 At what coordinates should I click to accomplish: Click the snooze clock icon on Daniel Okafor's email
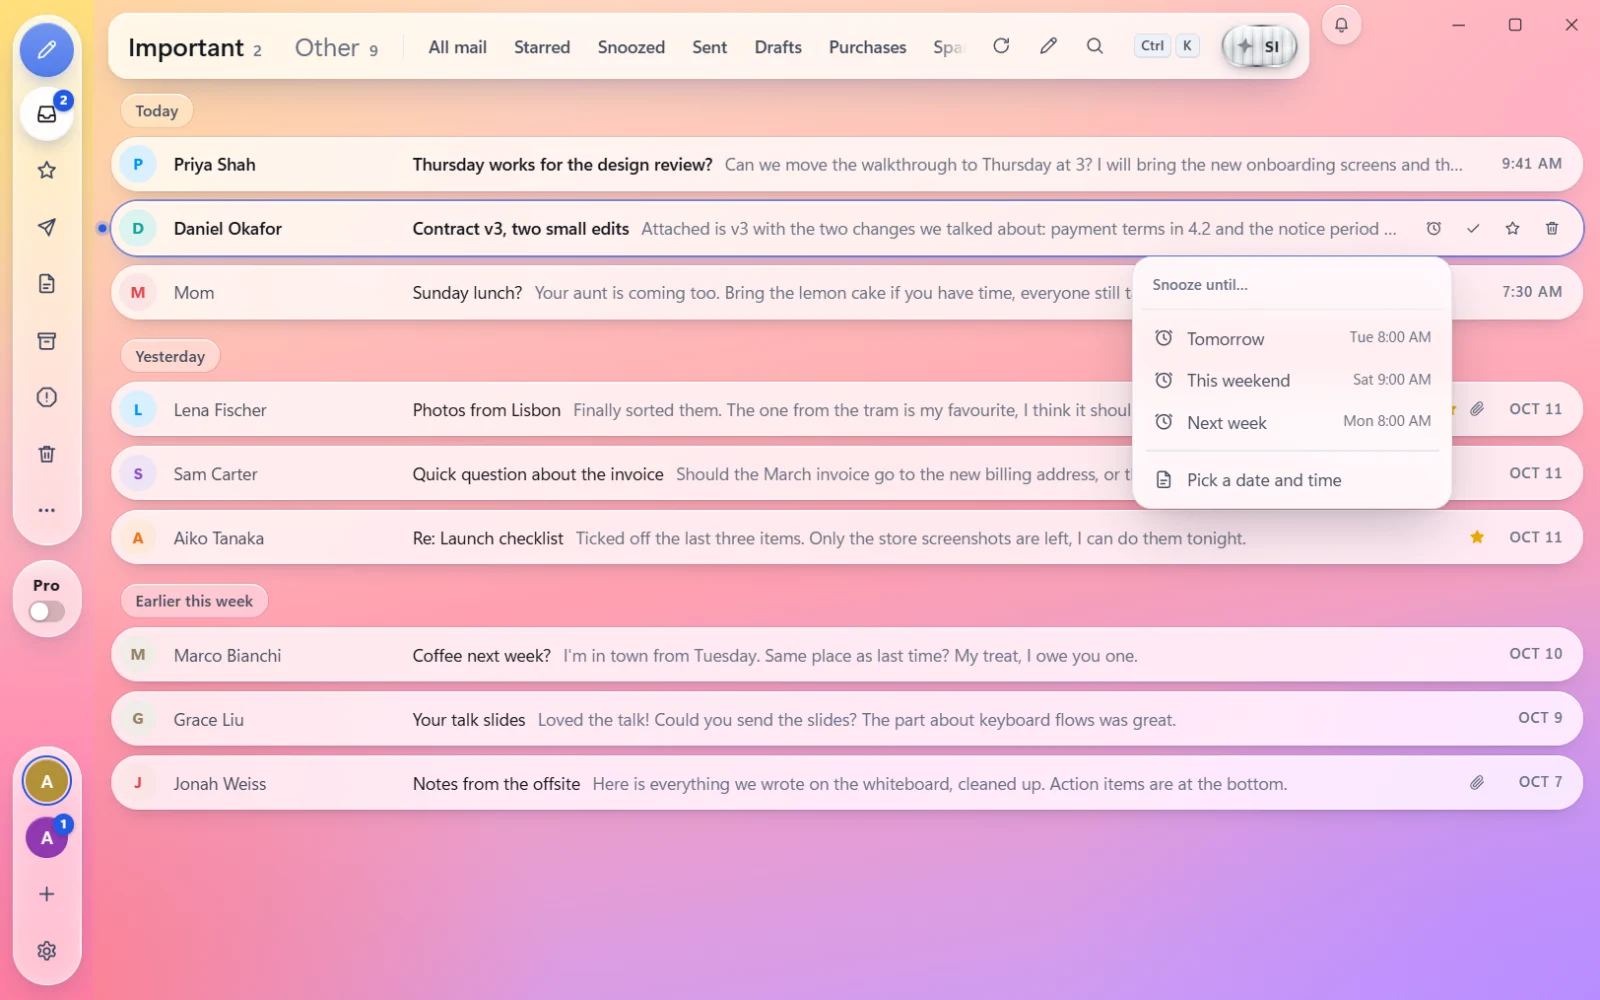pyautogui.click(x=1434, y=229)
